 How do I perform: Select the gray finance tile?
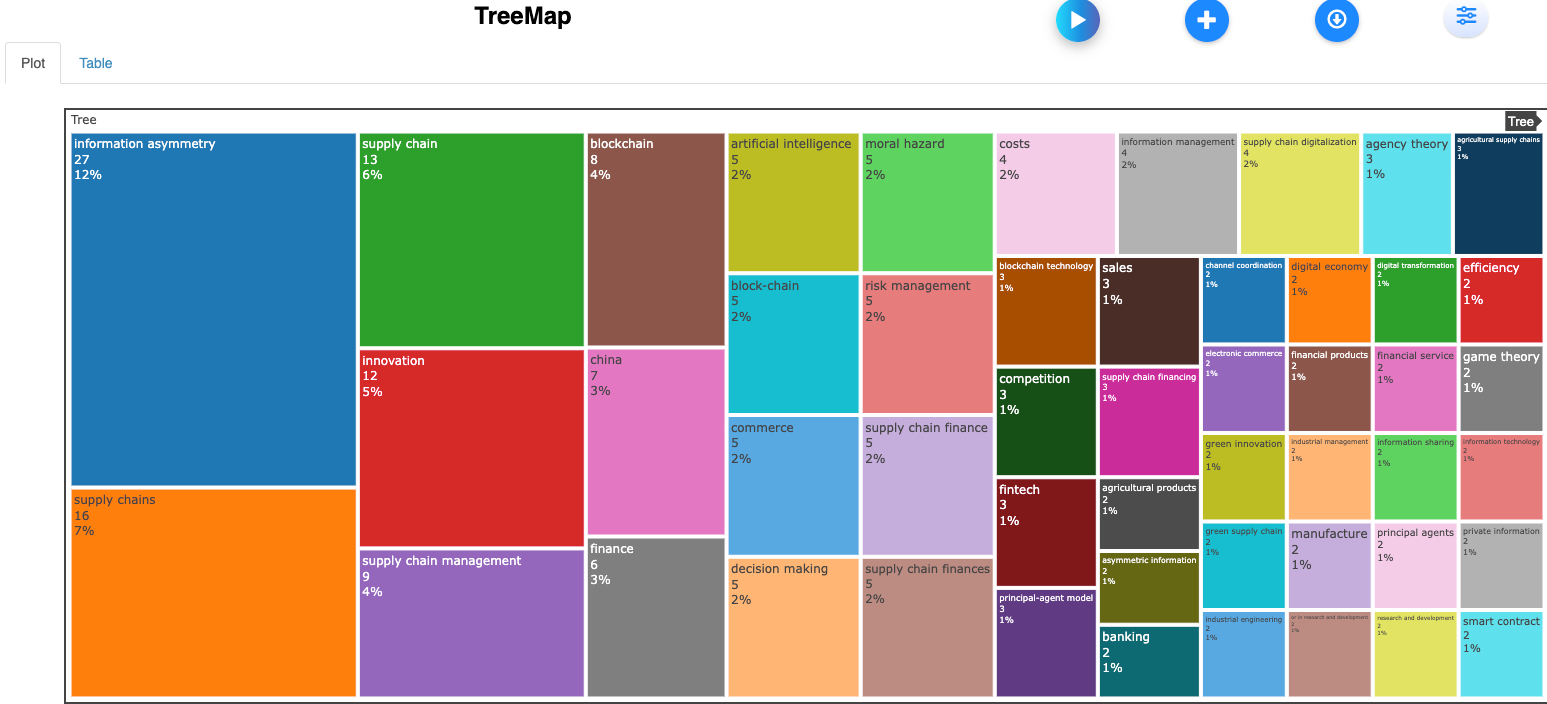[x=656, y=617]
